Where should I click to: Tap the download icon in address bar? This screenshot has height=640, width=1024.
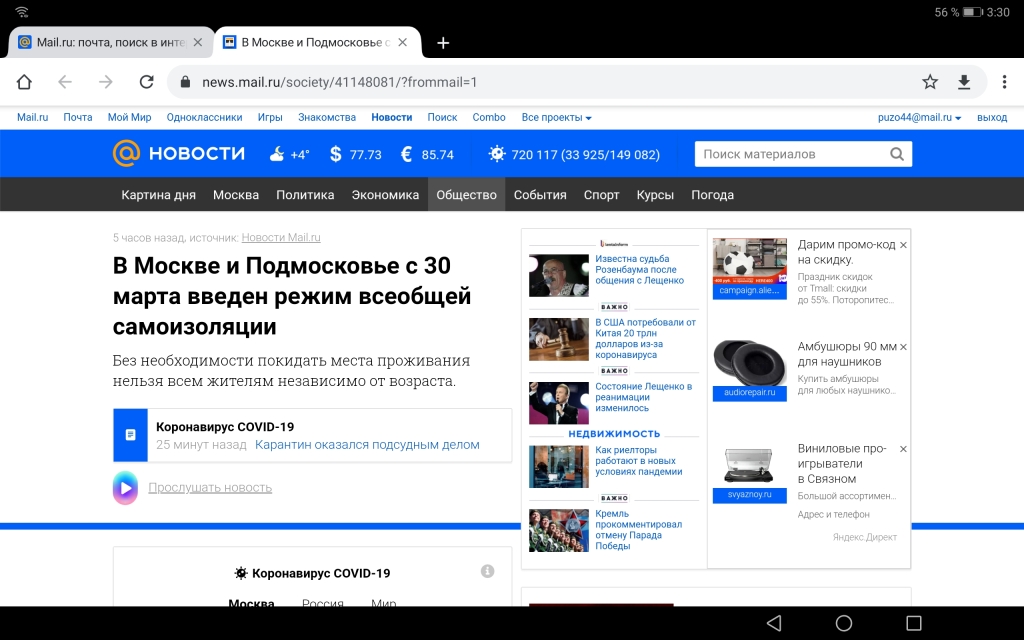coord(964,82)
